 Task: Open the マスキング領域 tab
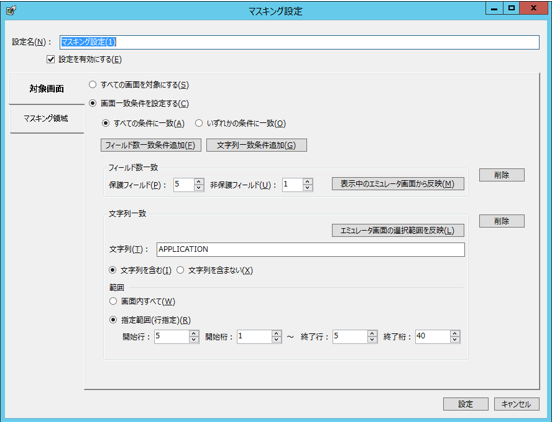tap(47, 119)
